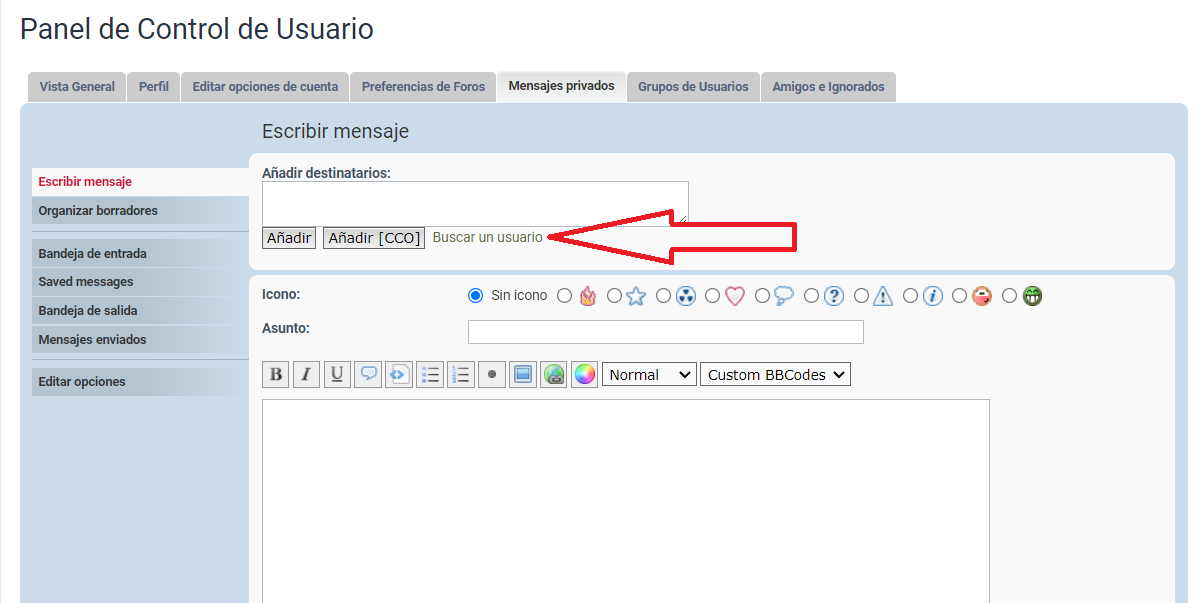The height and width of the screenshot is (603, 1198).
Task: Go to 'Bandeja de entrada' in the sidebar
Action: [93, 254]
